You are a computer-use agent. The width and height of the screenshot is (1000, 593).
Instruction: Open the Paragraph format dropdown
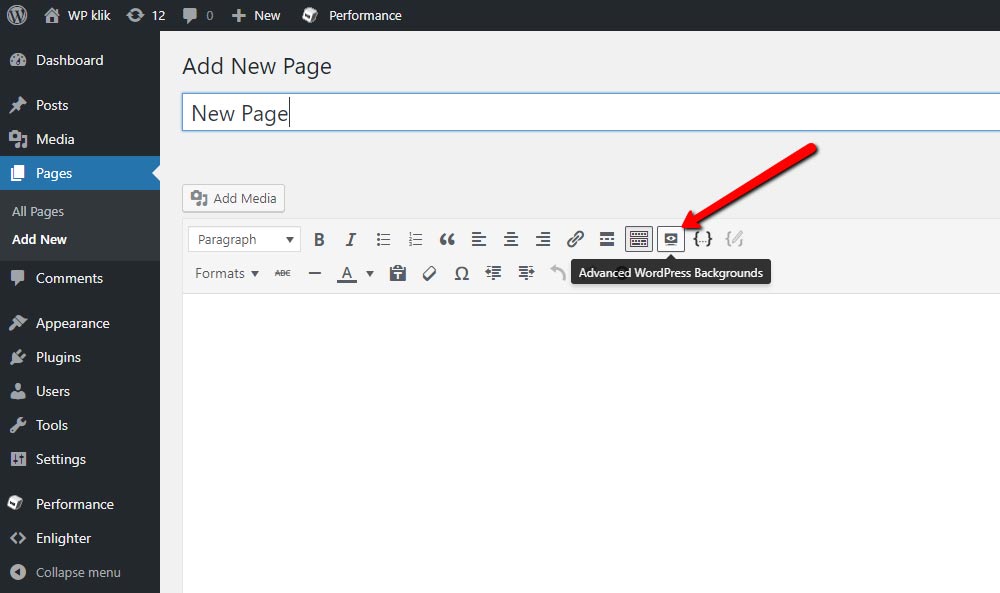244,240
